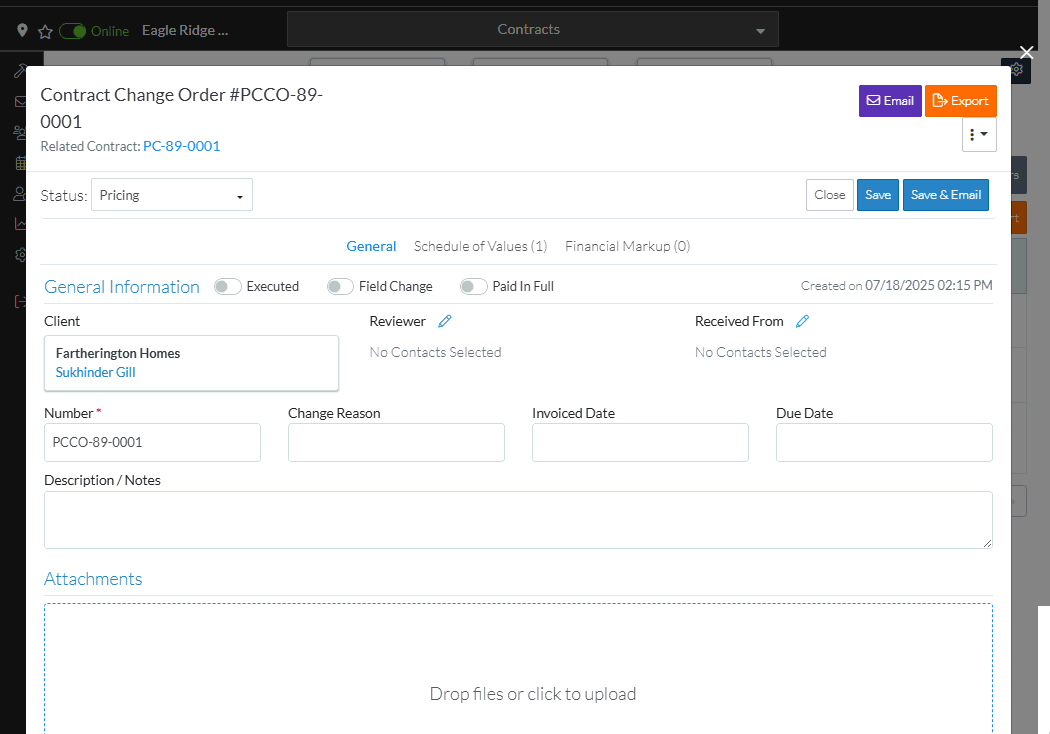Viewport: 1050px width, 734px height.
Task: Click the gear icon behind the dialog
Action: tap(1017, 69)
